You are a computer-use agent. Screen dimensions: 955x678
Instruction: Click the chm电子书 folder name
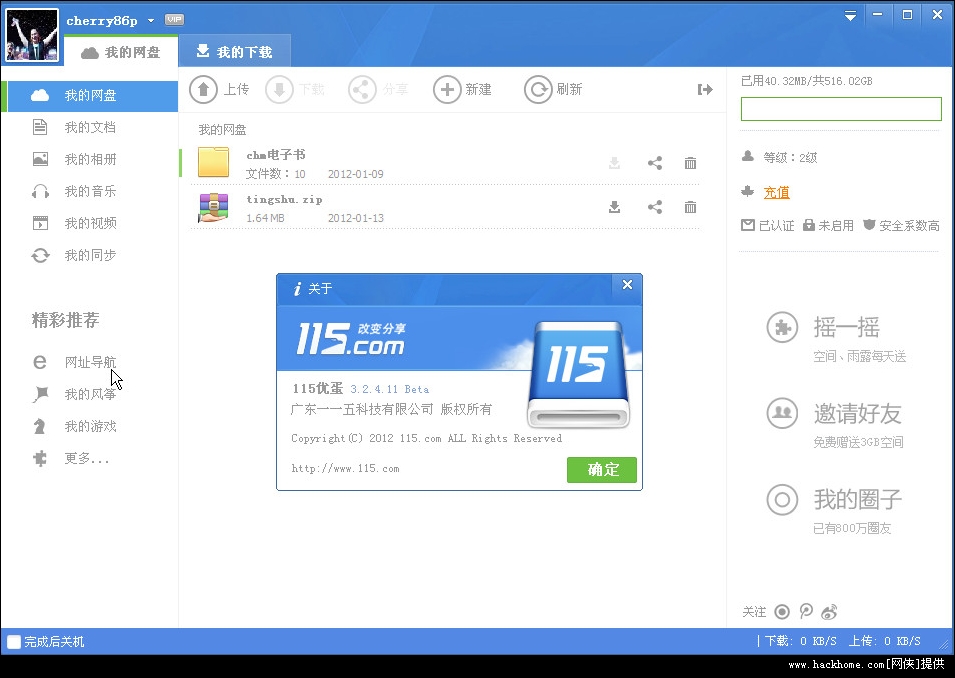[x=276, y=155]
